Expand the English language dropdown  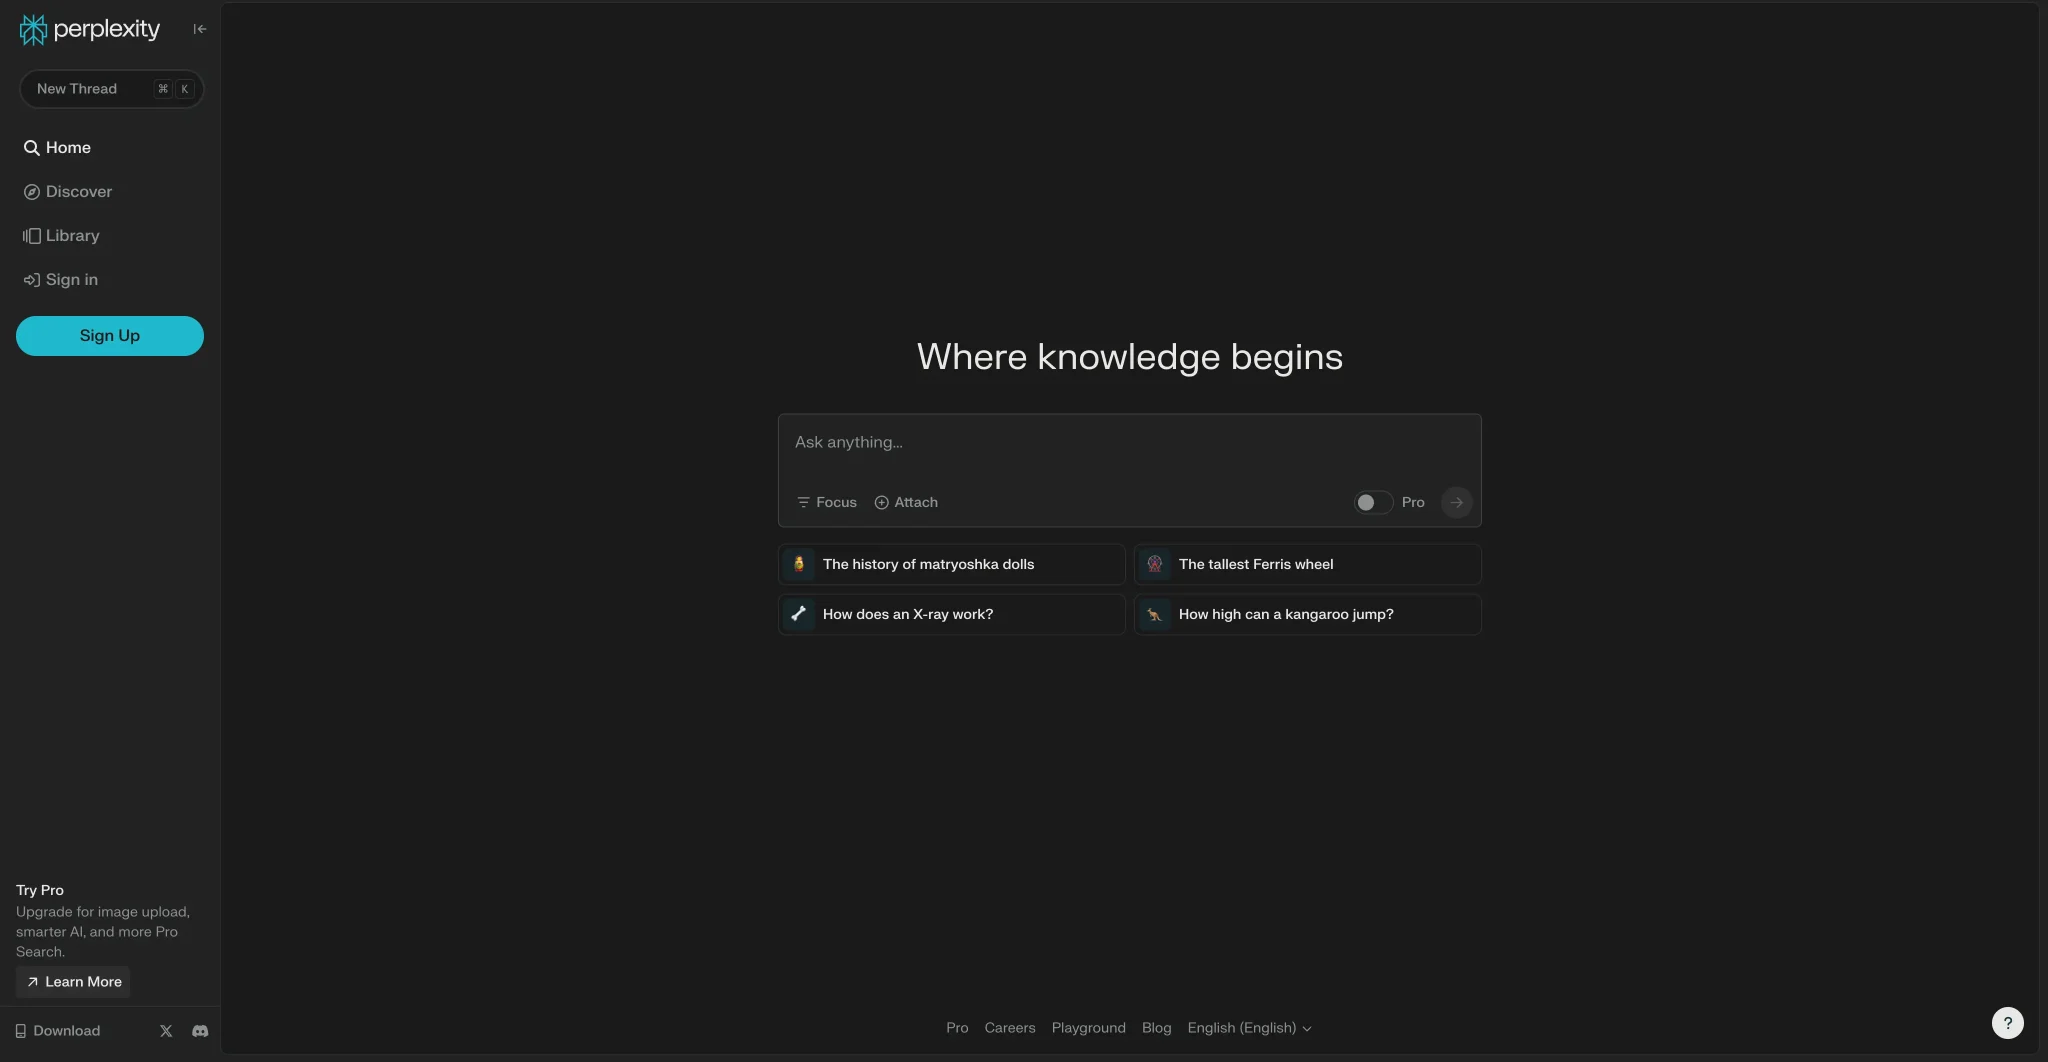click(x=1249, y=1028)
